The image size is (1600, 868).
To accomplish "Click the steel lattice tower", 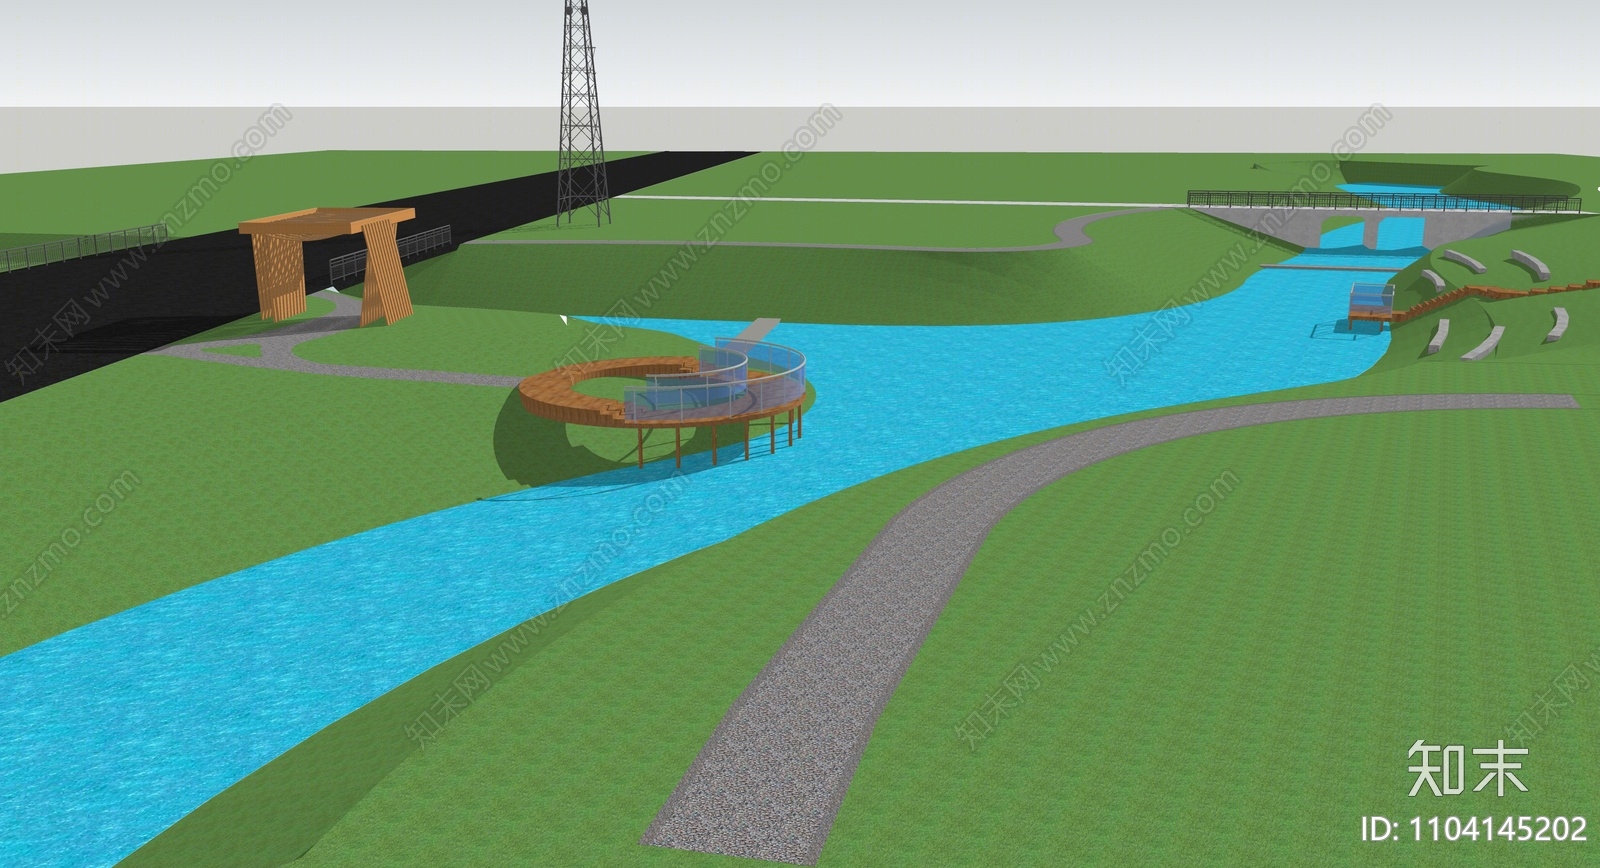I will [x=583, y=112].
